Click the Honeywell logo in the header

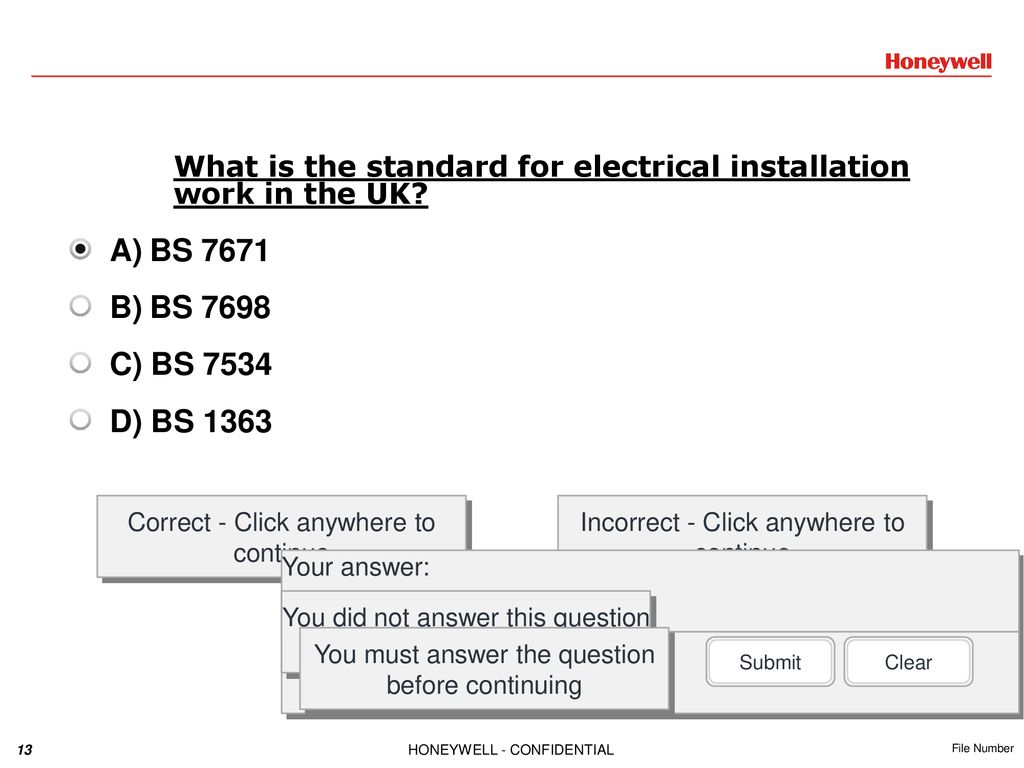click(938, 62)
